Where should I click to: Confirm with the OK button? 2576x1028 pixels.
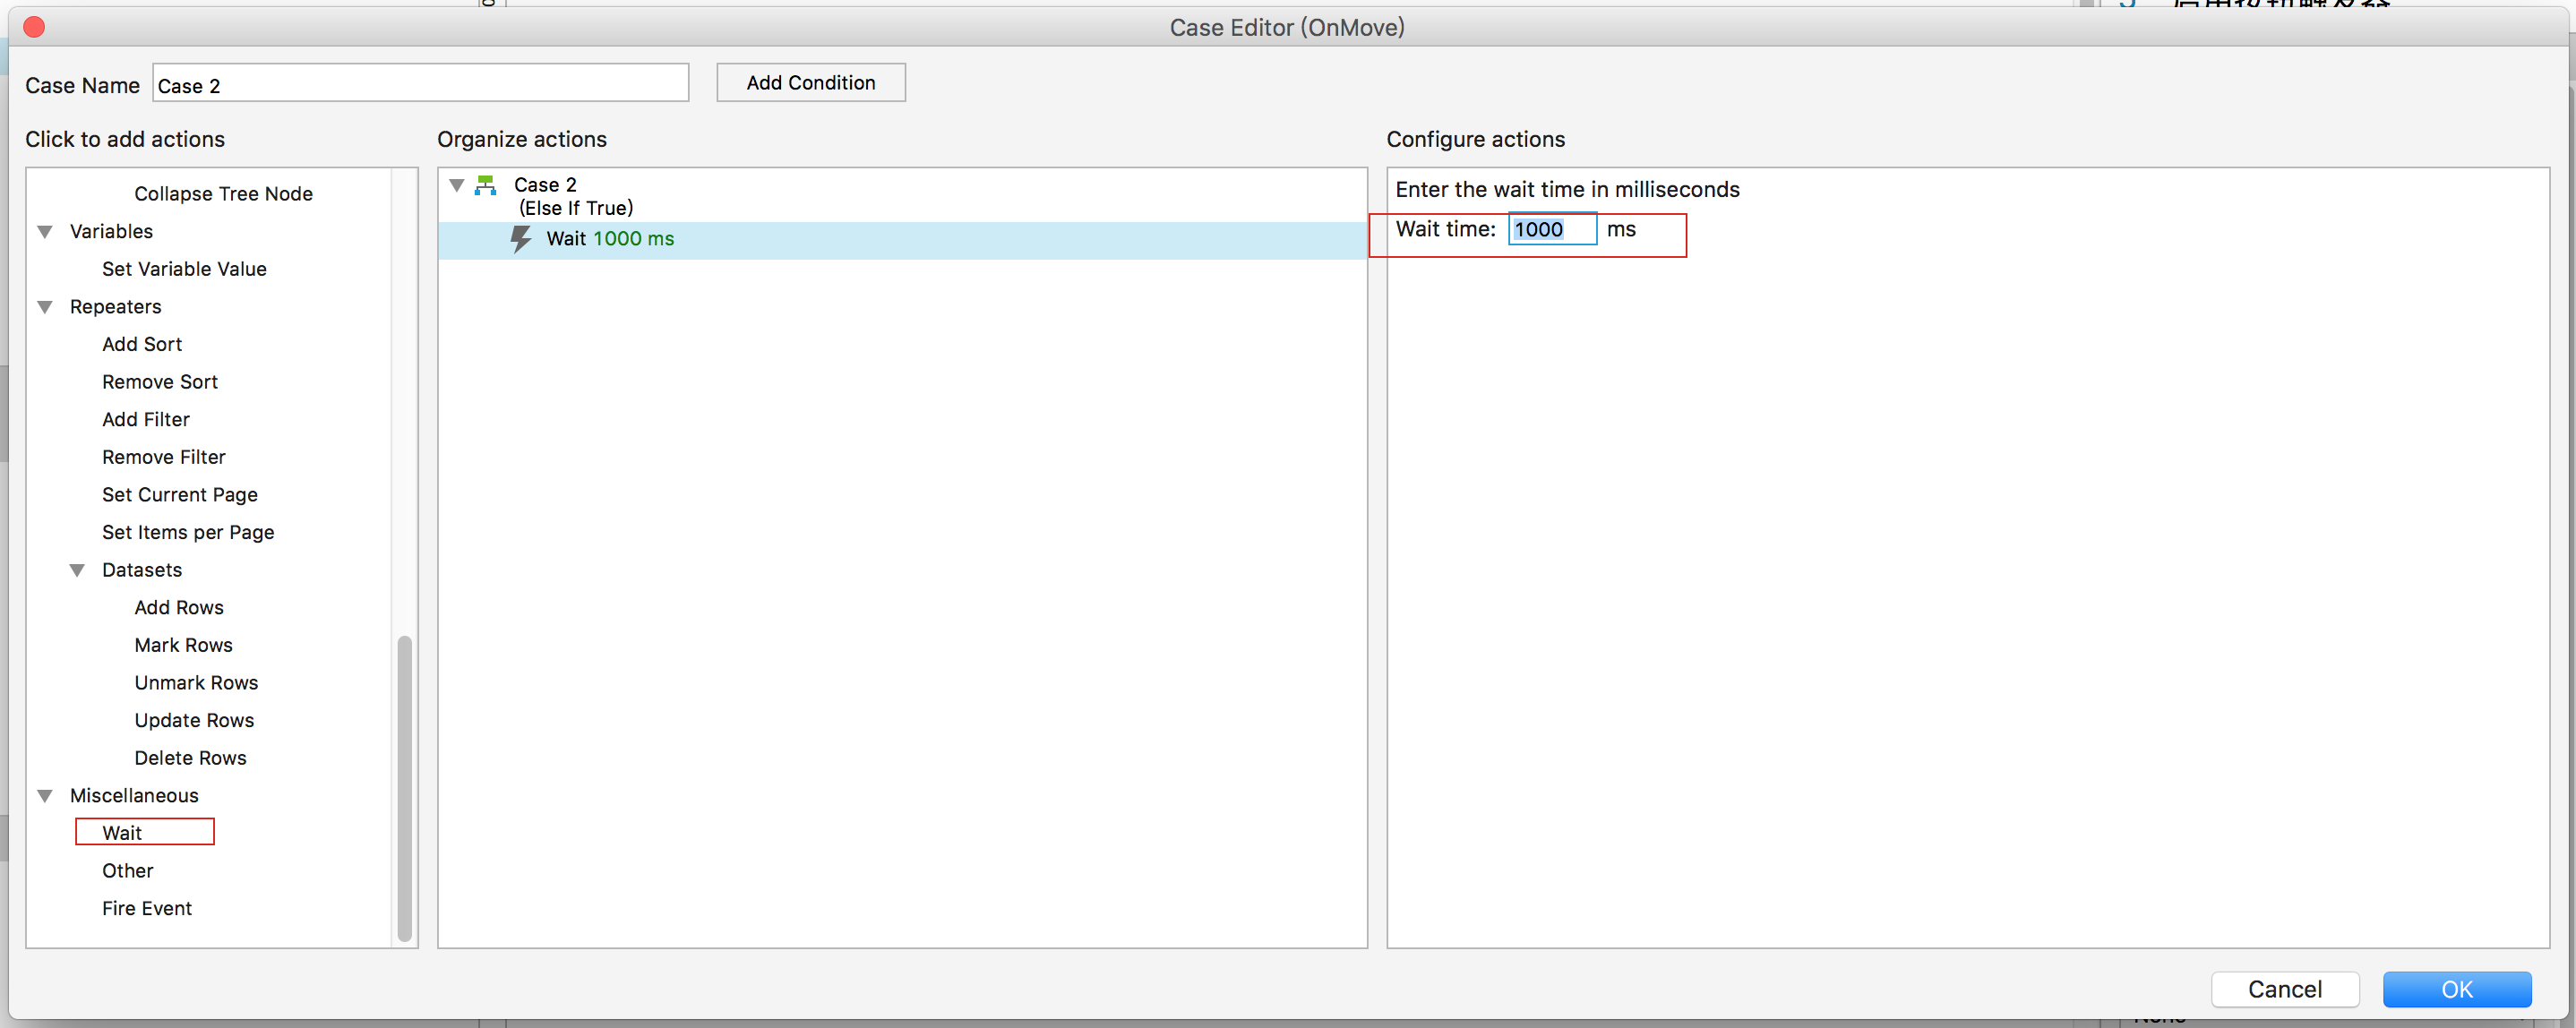[2457, 989]
